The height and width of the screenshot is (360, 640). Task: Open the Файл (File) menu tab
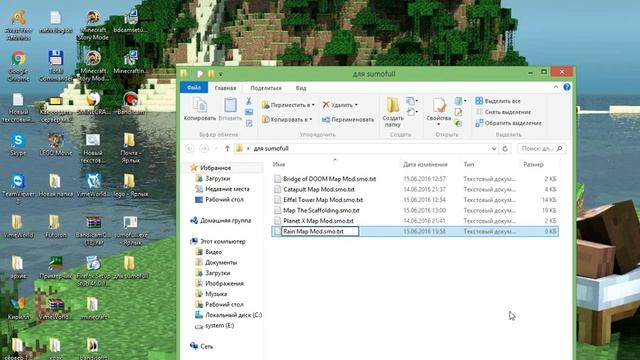[194, 88]
